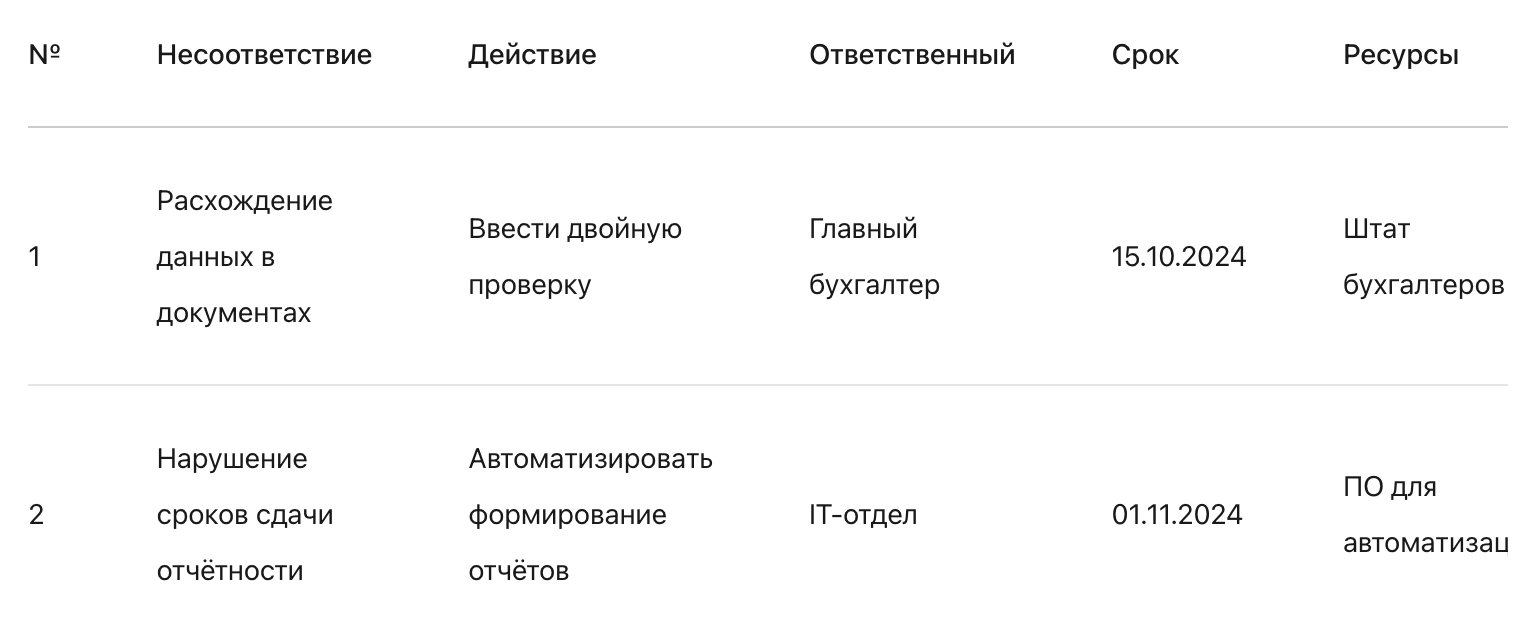The width and height of the screenshot is (1534, 642).
Task: Click 'ПО для автоматизации' cell
Action: pyautogui.click(x=1425, y=515)
